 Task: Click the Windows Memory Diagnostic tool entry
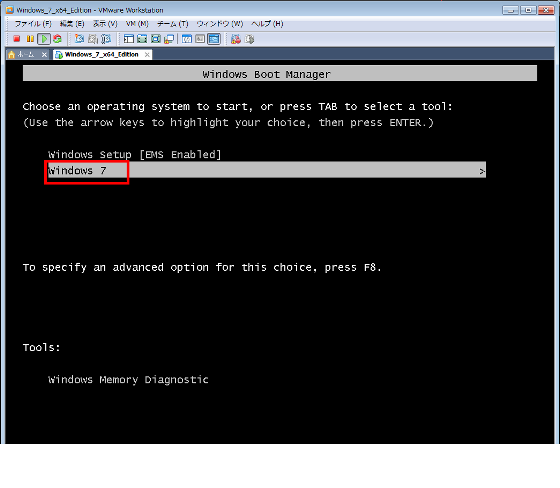click(x=128, y=379)
